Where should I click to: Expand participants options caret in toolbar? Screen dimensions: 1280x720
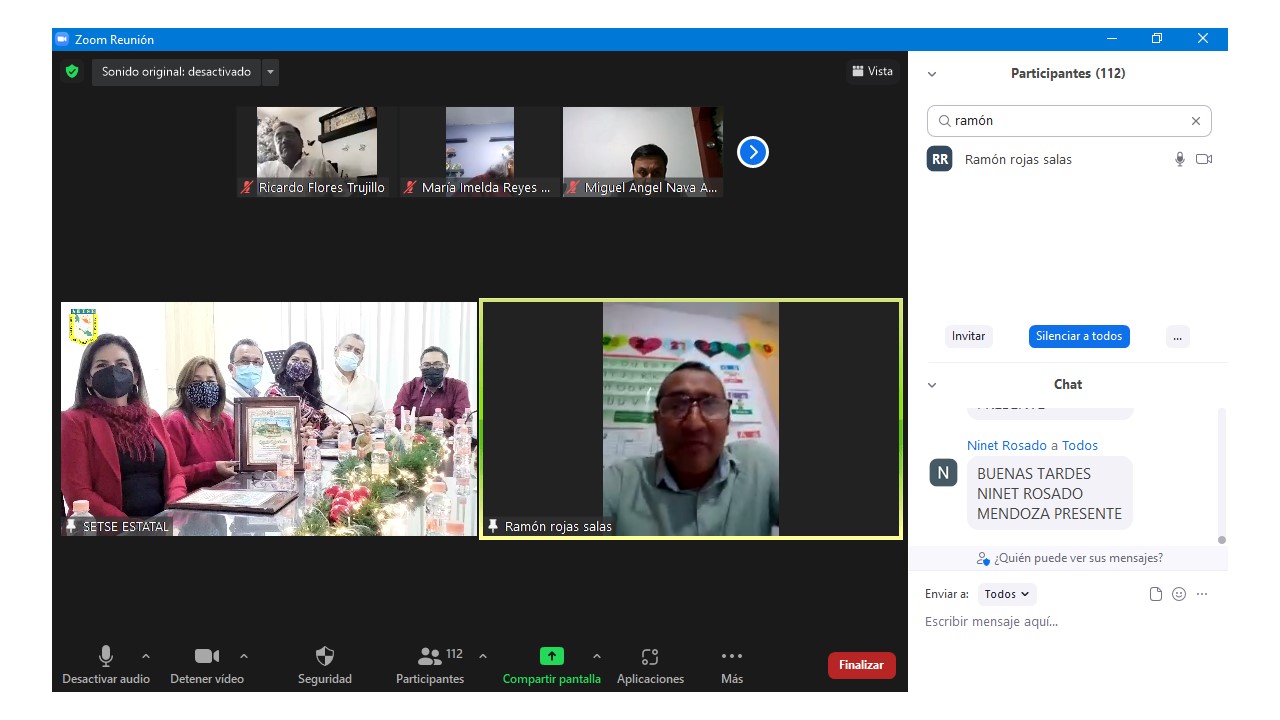483,656
